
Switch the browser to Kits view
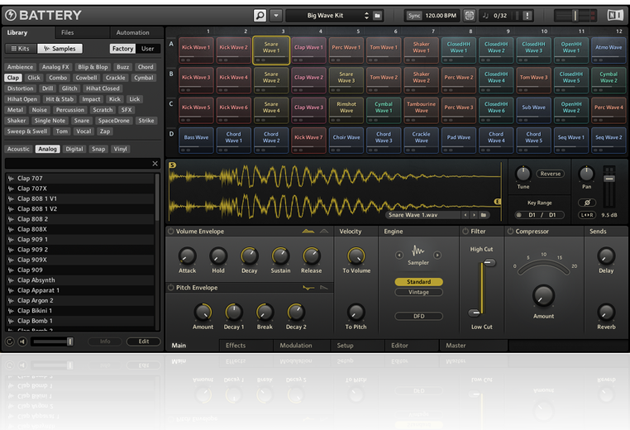(20, 49)
